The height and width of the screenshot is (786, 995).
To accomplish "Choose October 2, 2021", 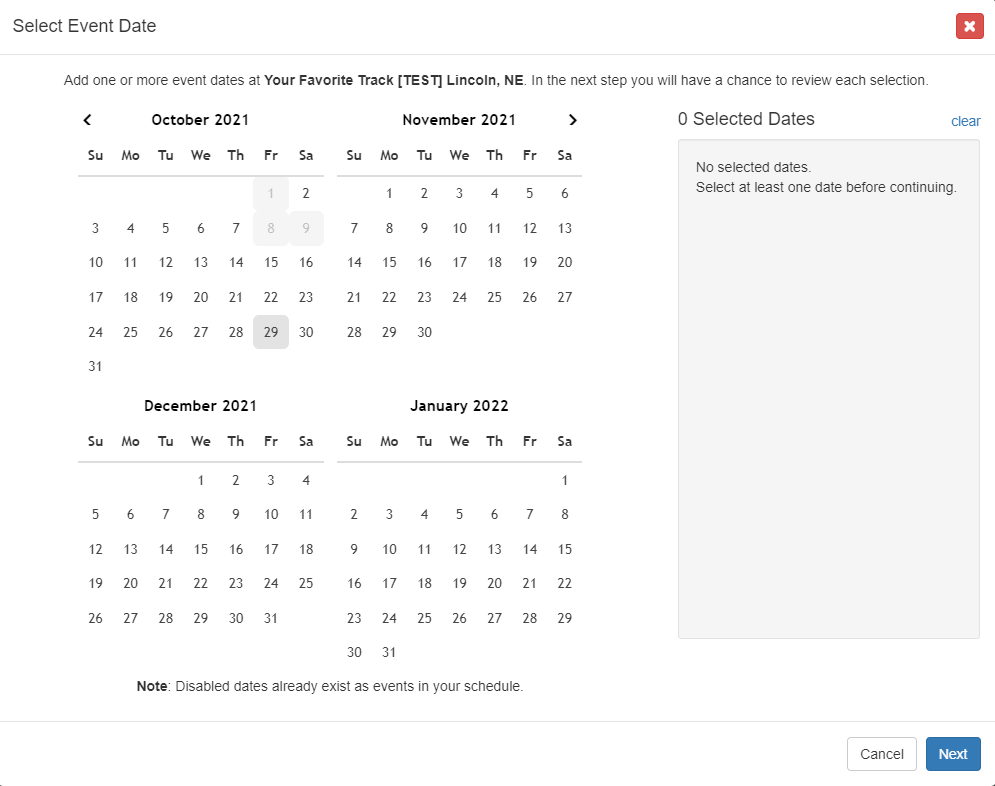I will (306, 193).
